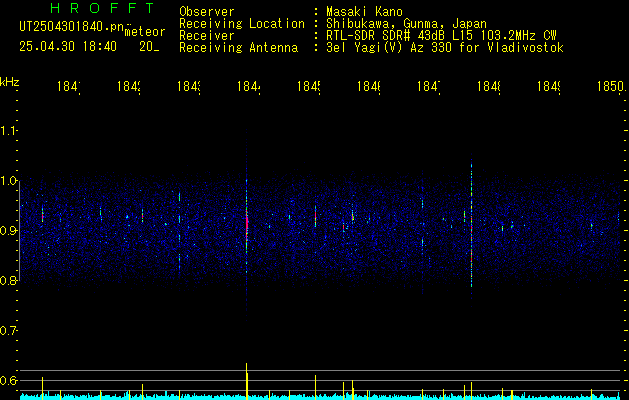Click the 1.1 kHz axis label
This screenshot has width=629, height=400.
click(x=9, y=131)
